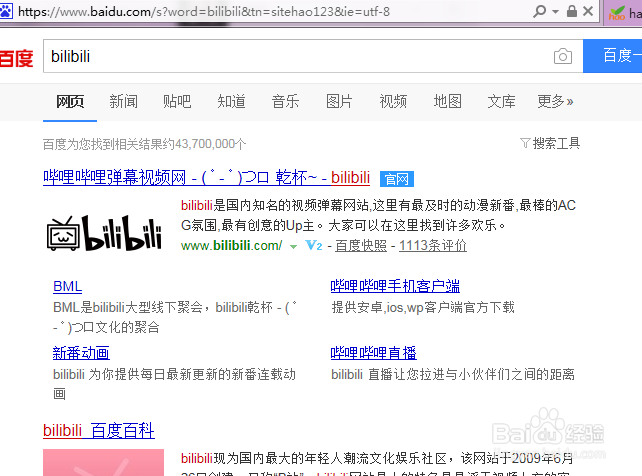This screenshot has width=642, height=476.
Task: Click the V2 verification icon
Action: [314, 245]
